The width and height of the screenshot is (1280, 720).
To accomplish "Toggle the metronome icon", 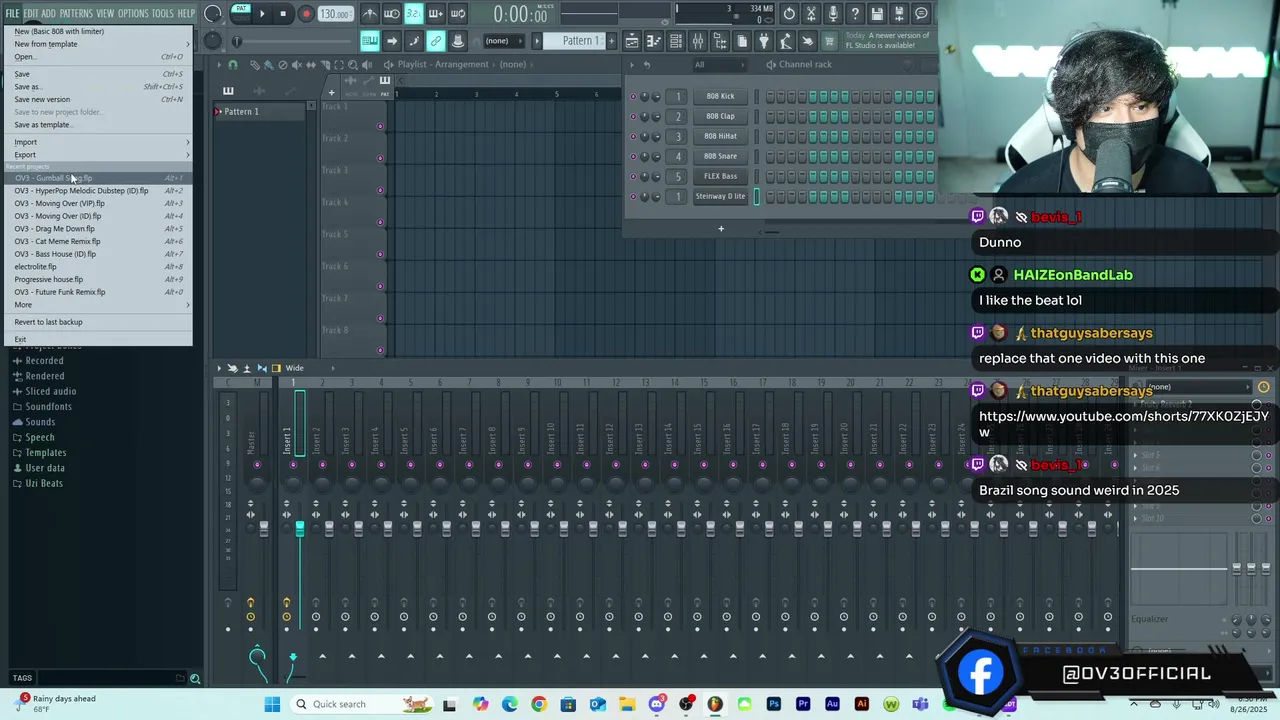I will pyautogui.click(x=370, y=14).
